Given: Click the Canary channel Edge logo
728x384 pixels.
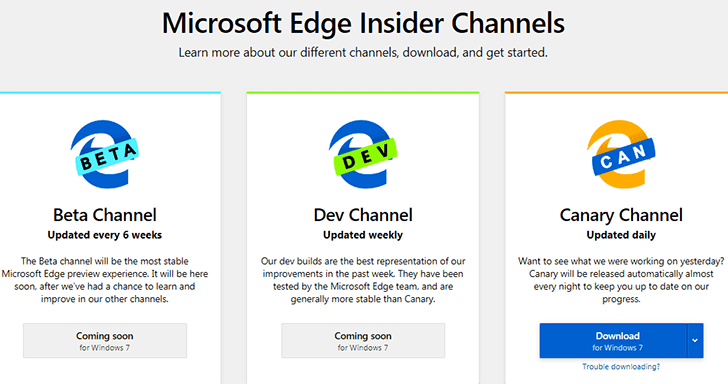Looking at the screenshot, I should (x=621, y=154).
